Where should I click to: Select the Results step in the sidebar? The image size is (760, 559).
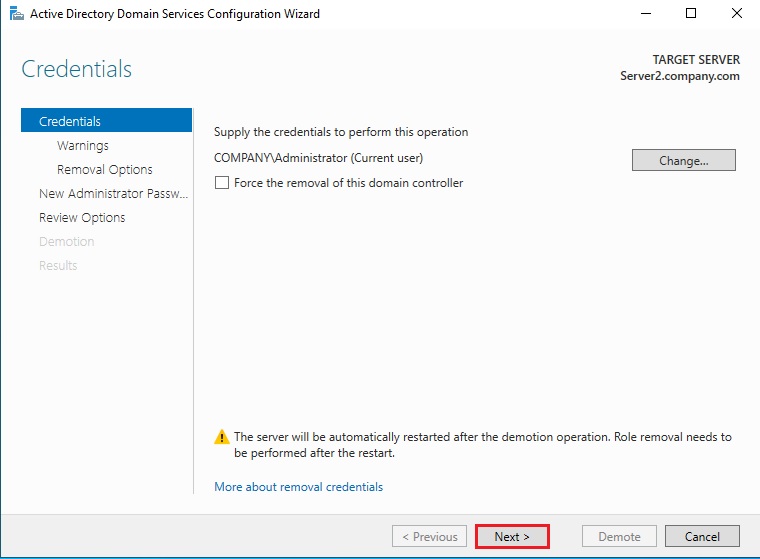click(x=58, y=265)
